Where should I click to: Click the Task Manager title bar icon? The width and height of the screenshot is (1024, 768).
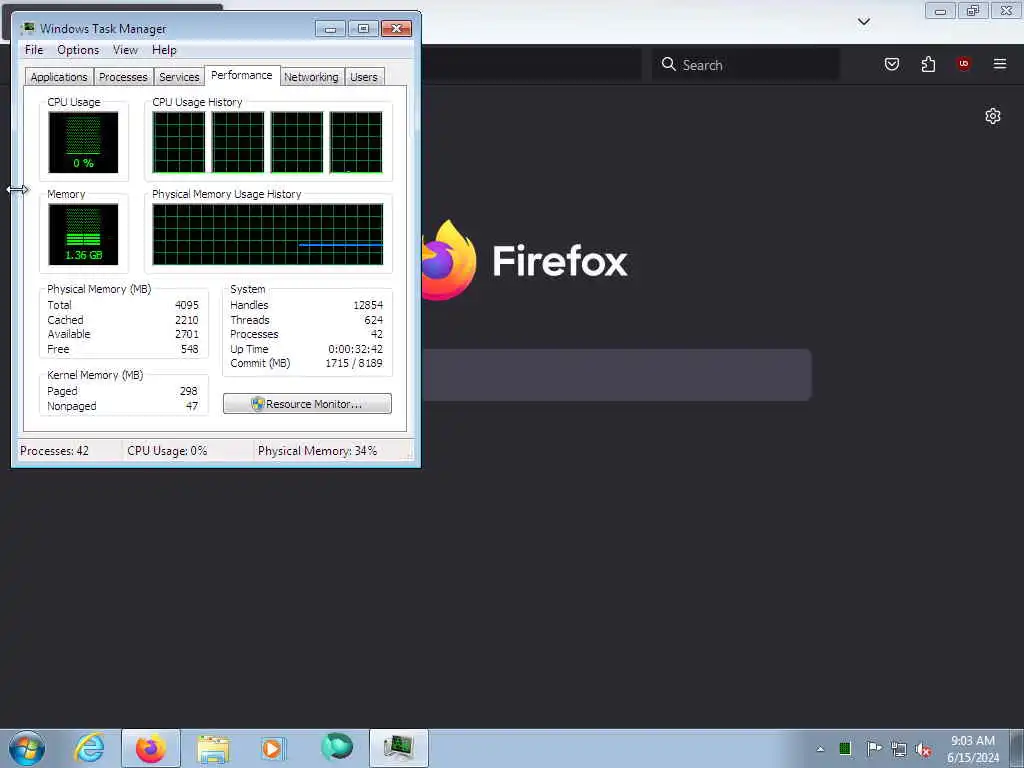tap(27, 28)
